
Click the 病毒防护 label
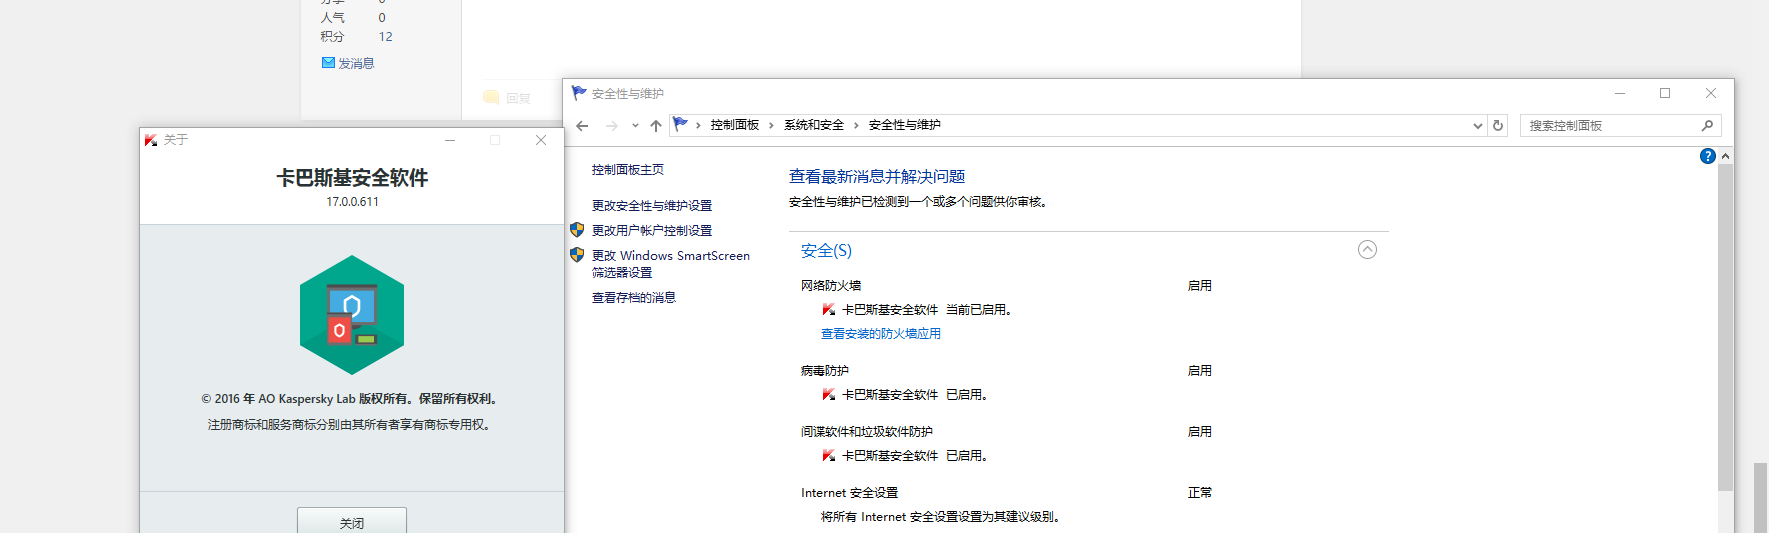click(x=825, y=371)
